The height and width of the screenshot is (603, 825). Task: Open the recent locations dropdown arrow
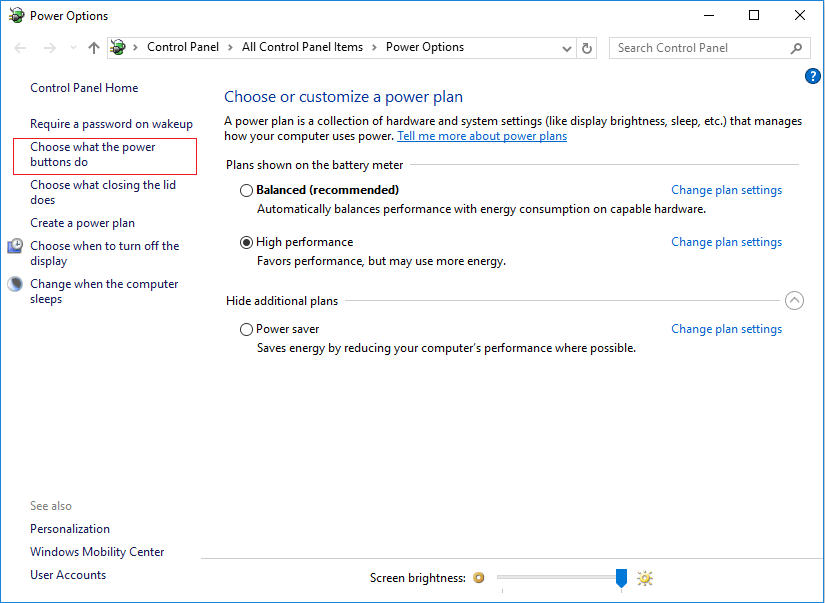coord(72,48)
